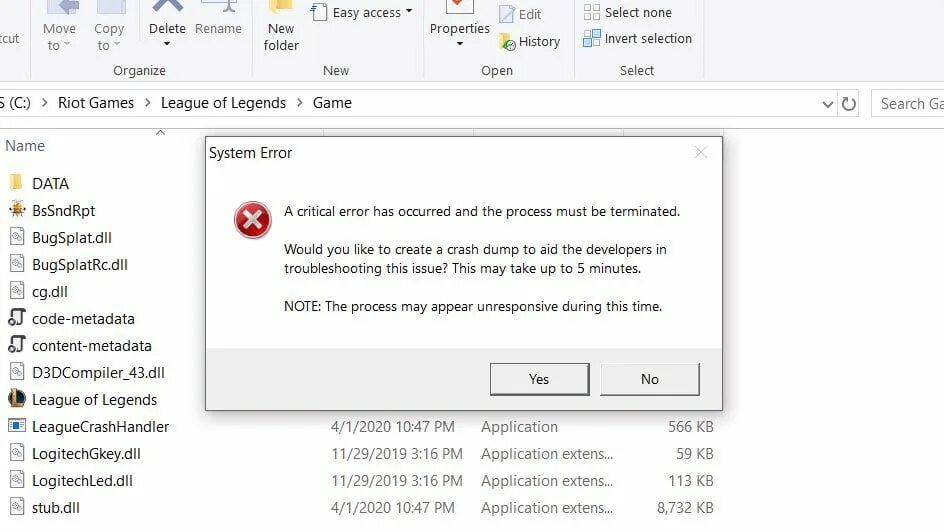The image size is (944, 531).
Task: Expand the chevron after Riot Games breadcrumb
Action: (x=148, y=103)
